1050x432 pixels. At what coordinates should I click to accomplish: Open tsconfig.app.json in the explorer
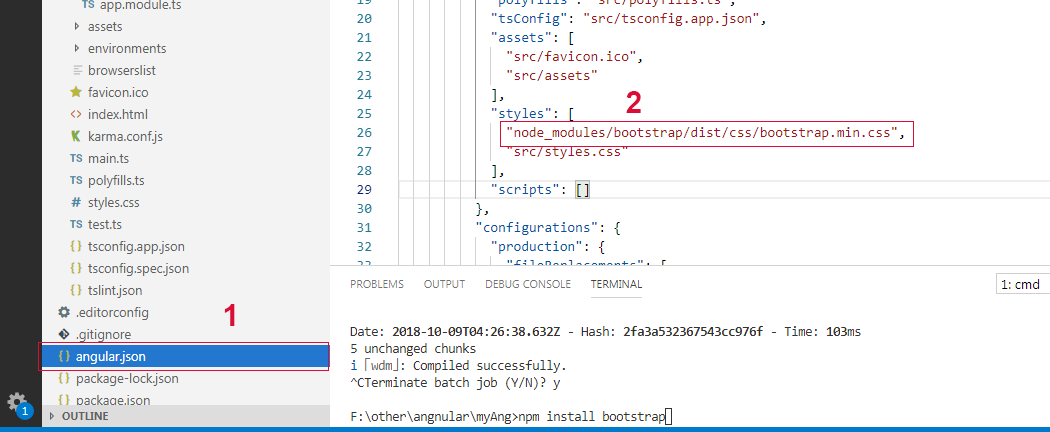[136, 246]
